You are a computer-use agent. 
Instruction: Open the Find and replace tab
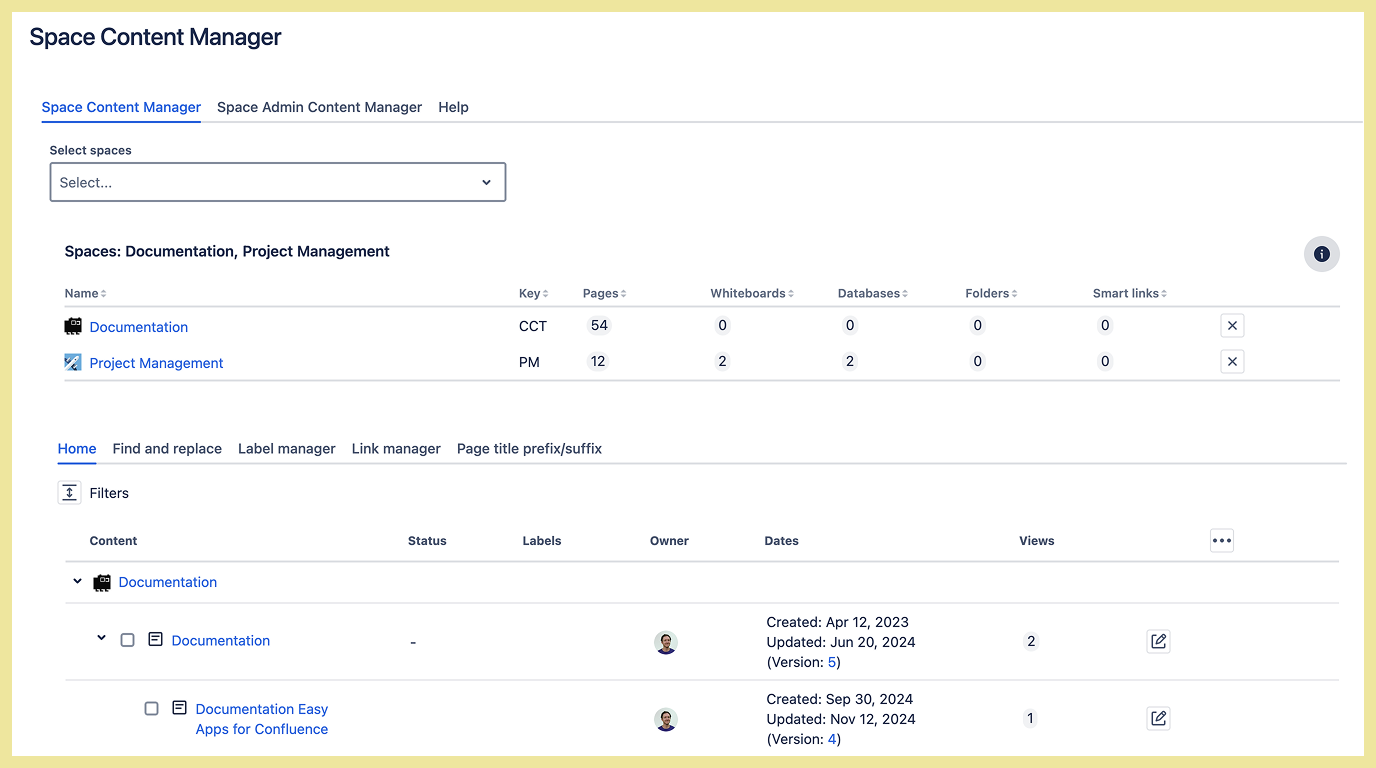[x=167, y=449]
